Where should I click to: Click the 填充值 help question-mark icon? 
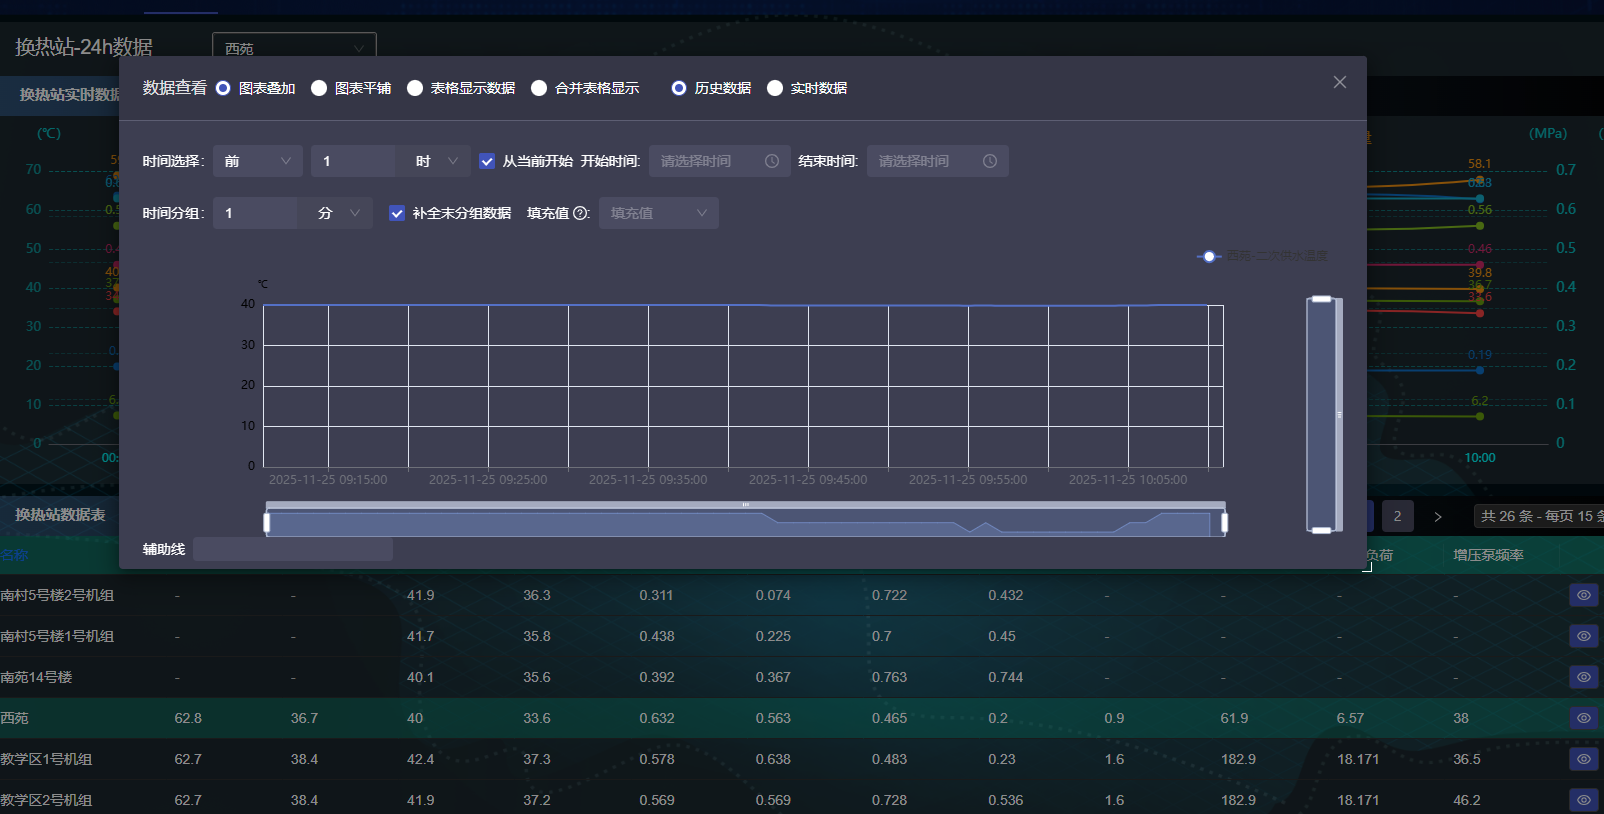point(580,213)
